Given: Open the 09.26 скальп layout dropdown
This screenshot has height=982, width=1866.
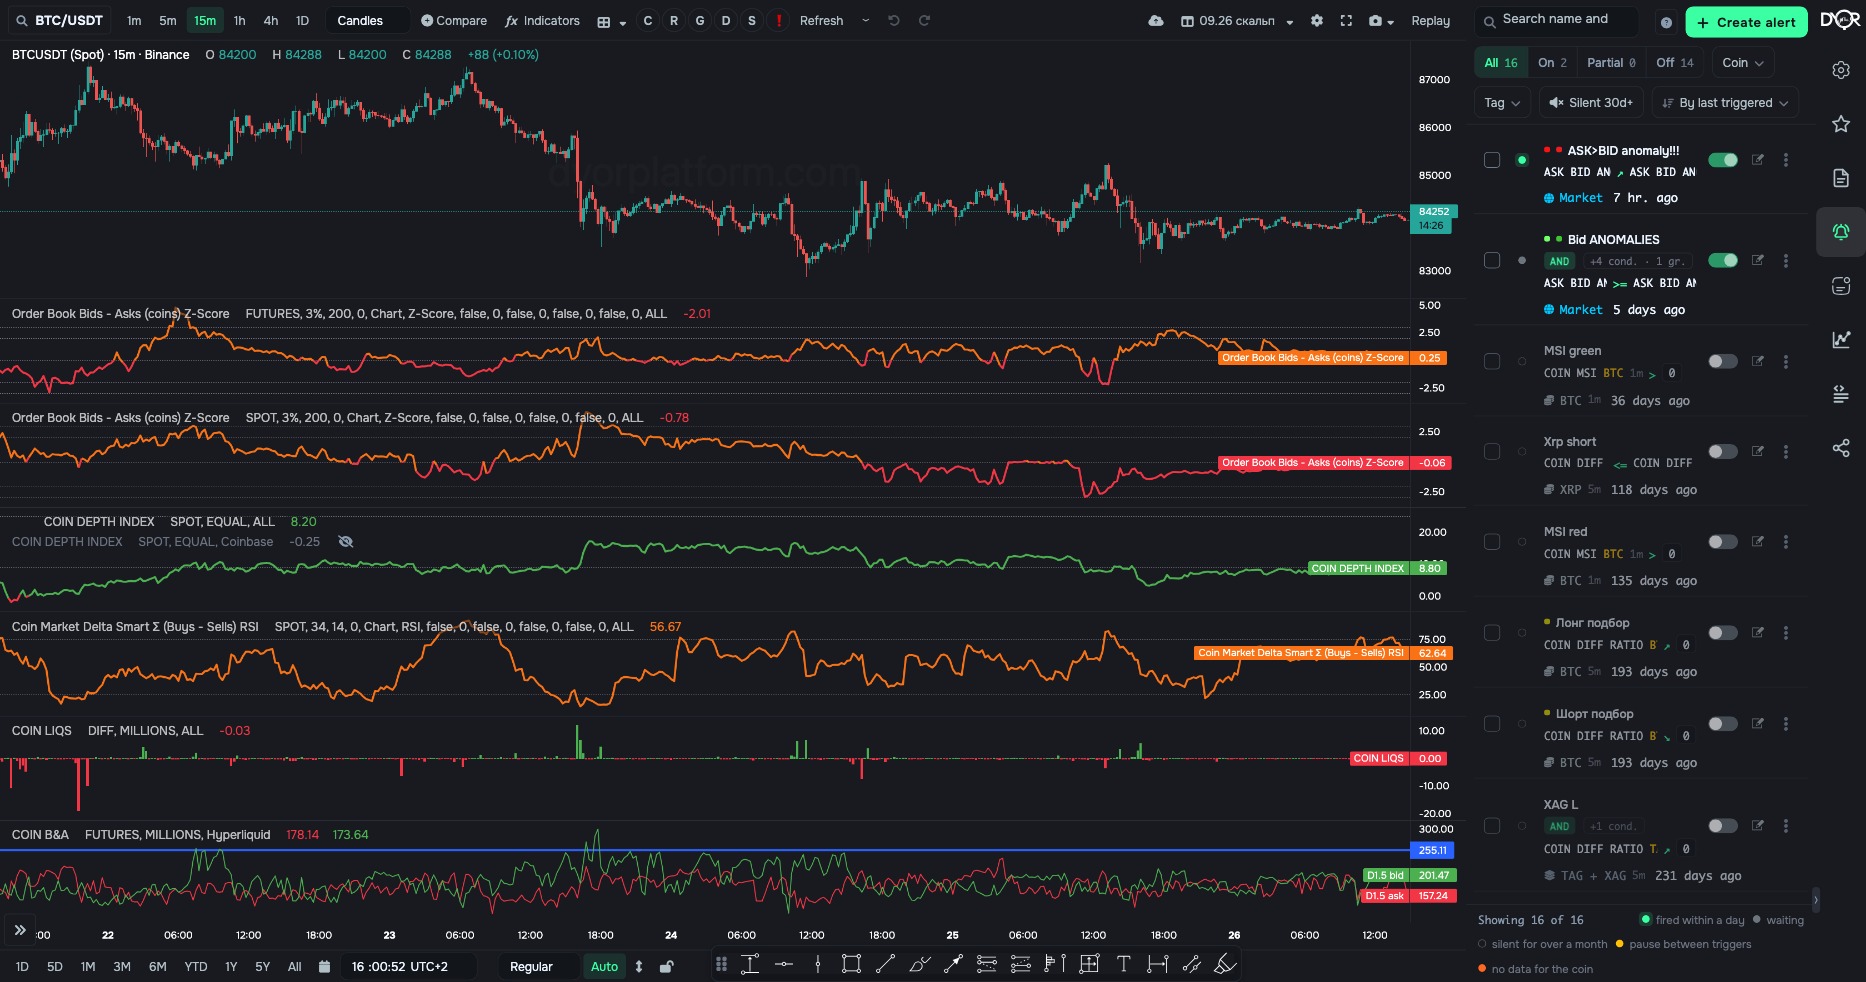Looking at the screenshot, I should pos(1236,21).
